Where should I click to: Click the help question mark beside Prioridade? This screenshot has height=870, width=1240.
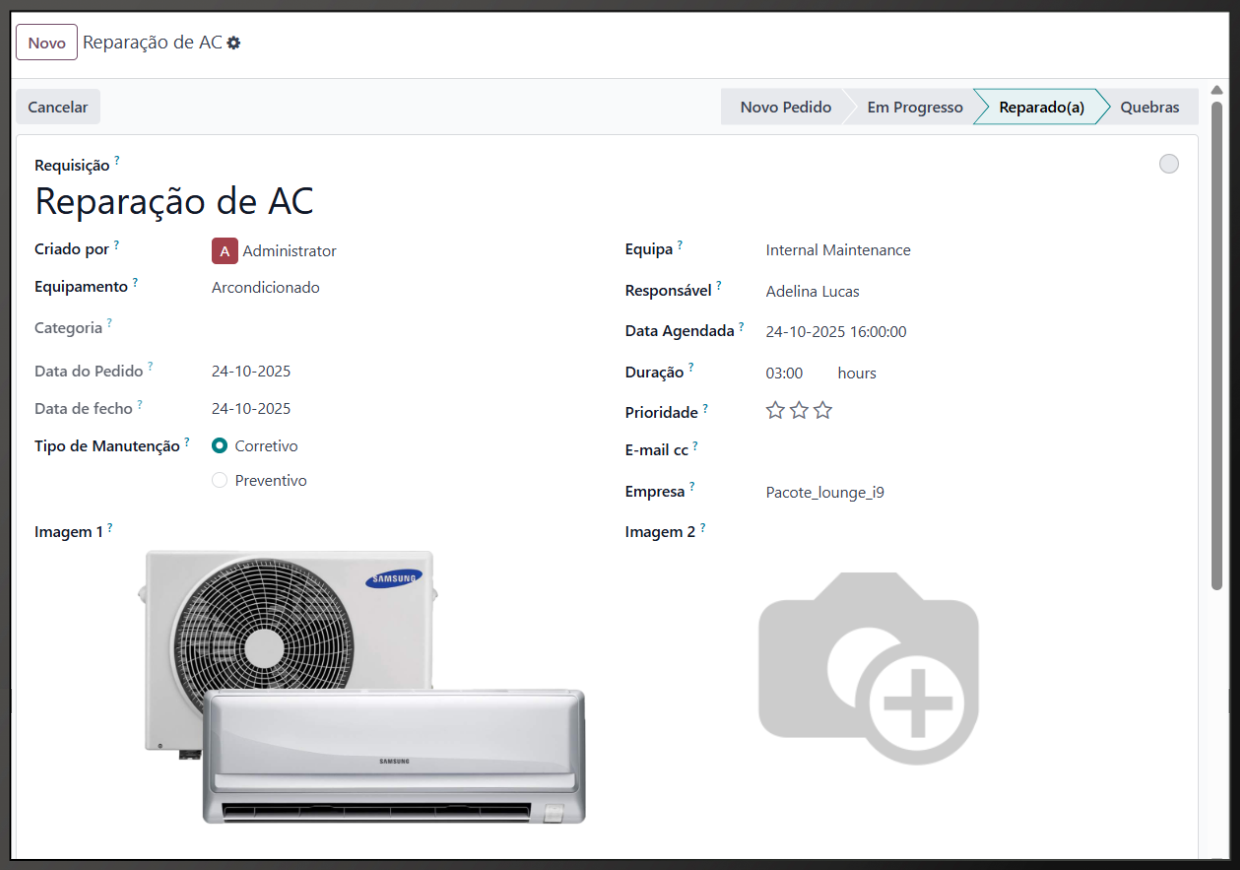(x=705, y=409)
